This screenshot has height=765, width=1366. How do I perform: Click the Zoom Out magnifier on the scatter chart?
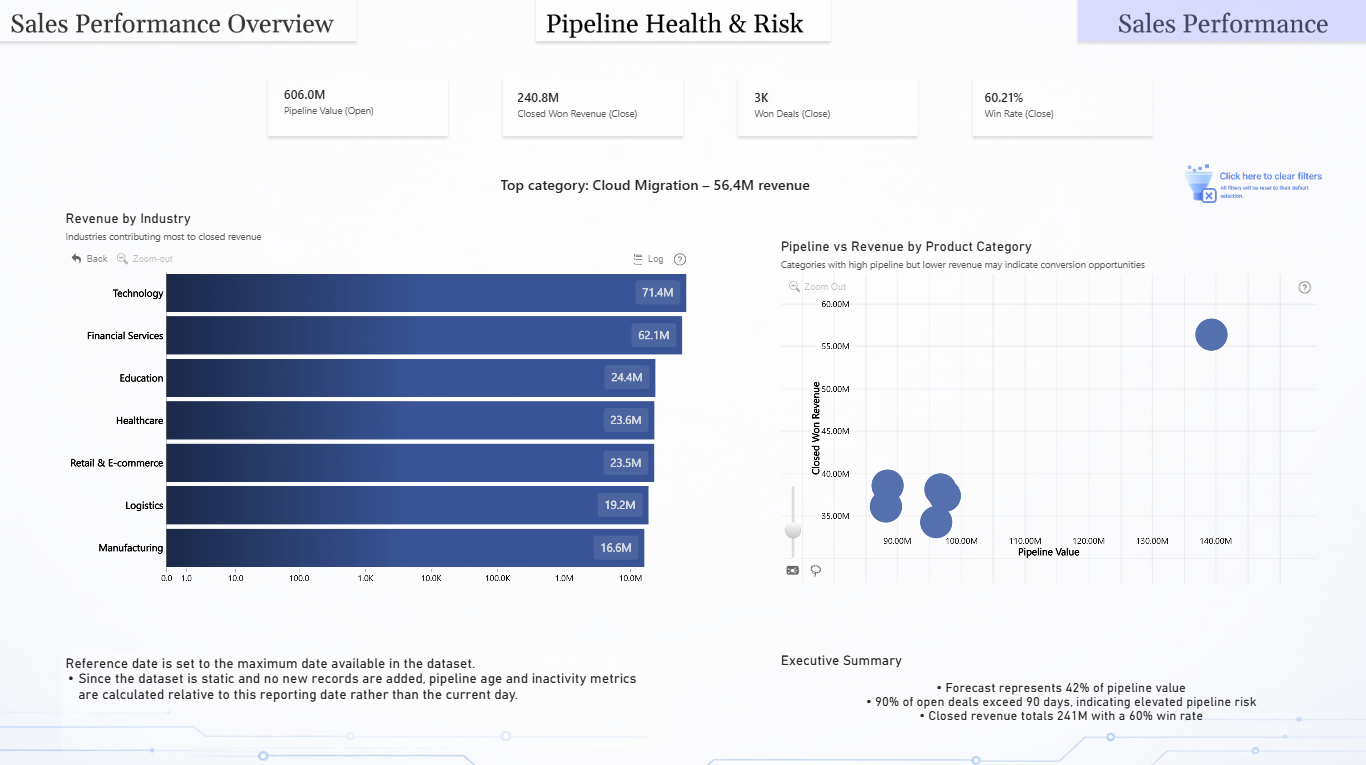click(794, 287)
